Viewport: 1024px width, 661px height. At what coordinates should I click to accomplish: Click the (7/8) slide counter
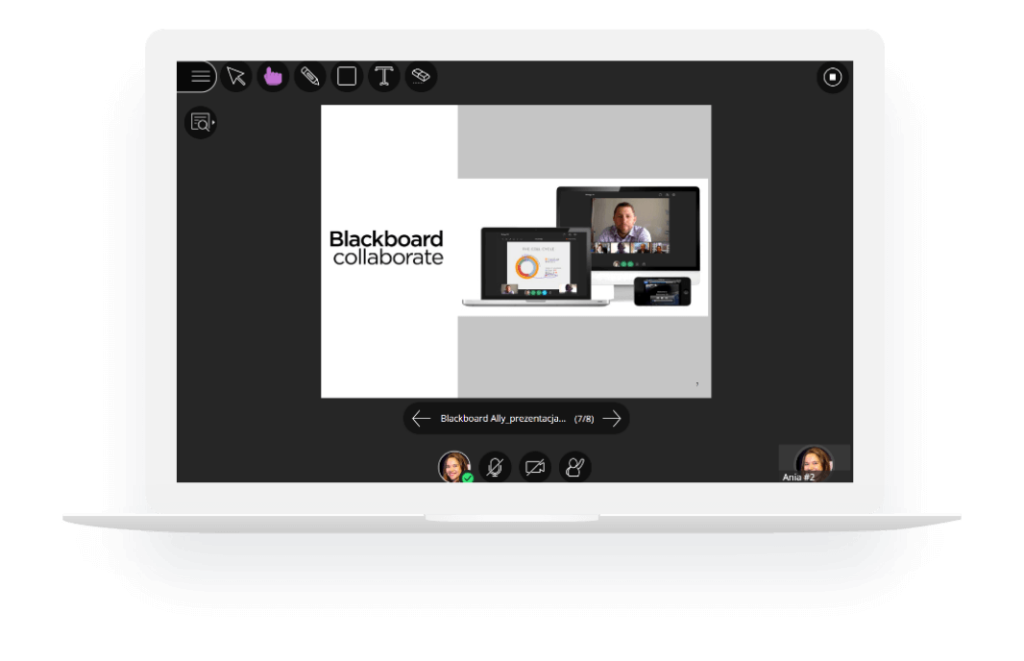[x=584, y=419]
